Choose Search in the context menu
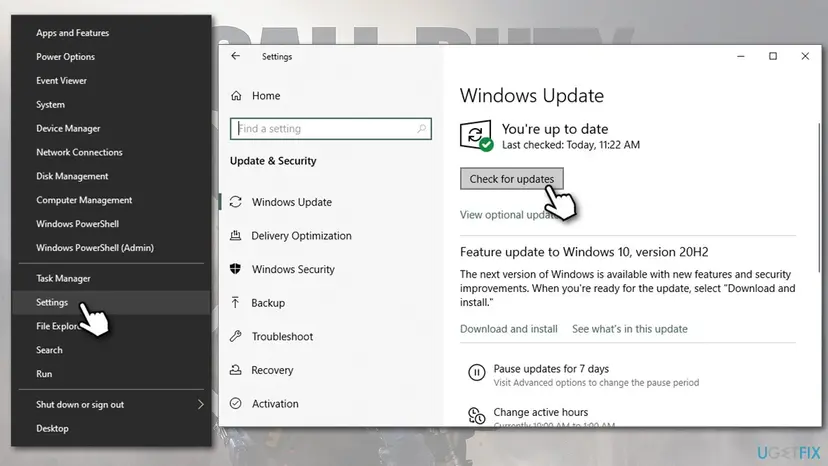 click(x=49, y=350)
